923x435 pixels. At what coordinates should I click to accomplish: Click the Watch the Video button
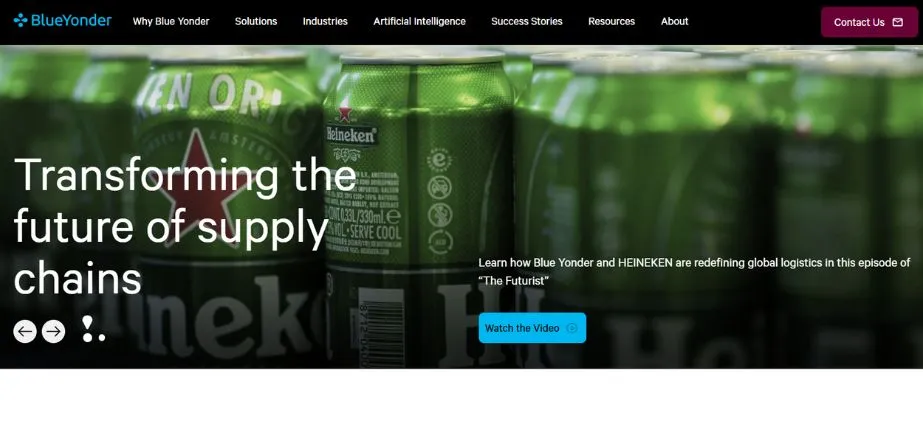532,328
